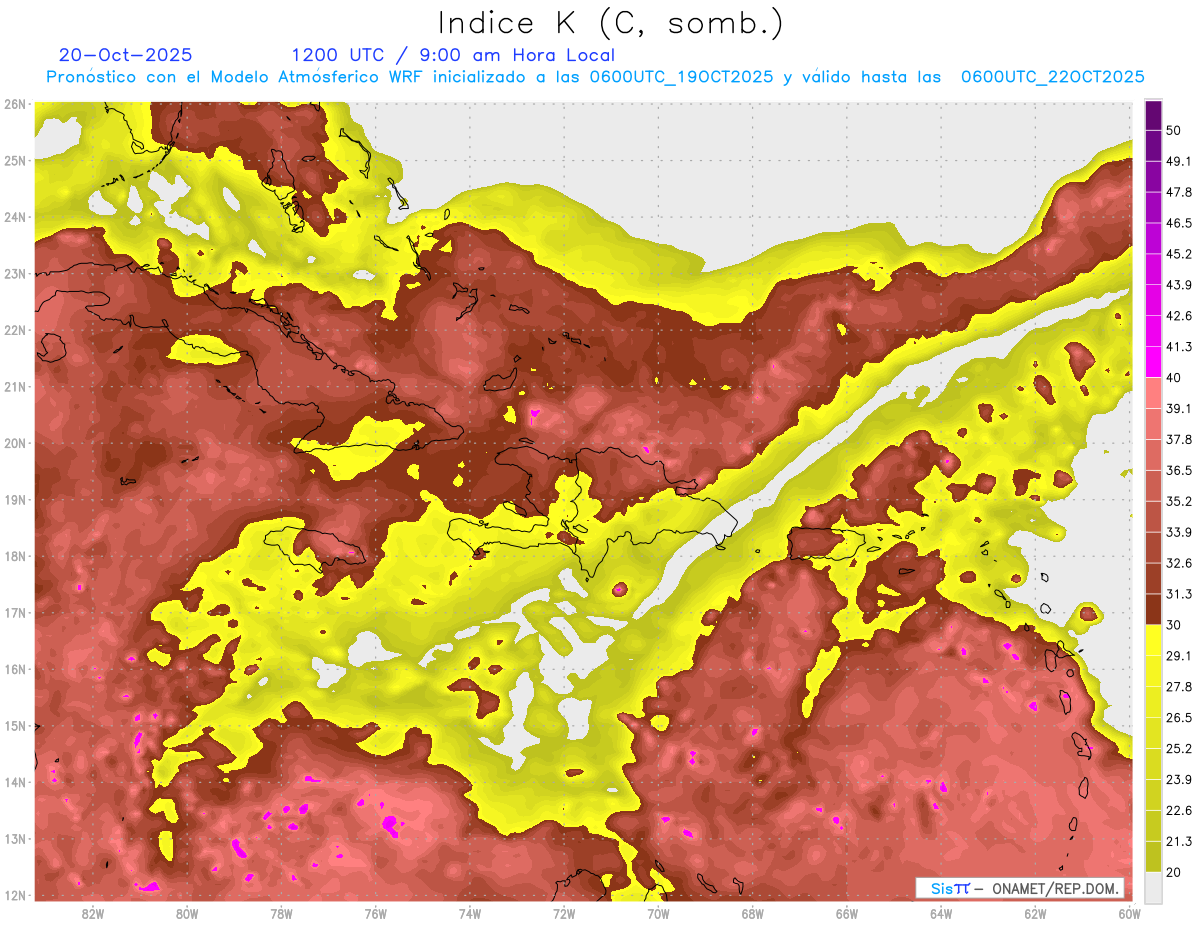Click the Puerto Rico island outline on map

825,544
